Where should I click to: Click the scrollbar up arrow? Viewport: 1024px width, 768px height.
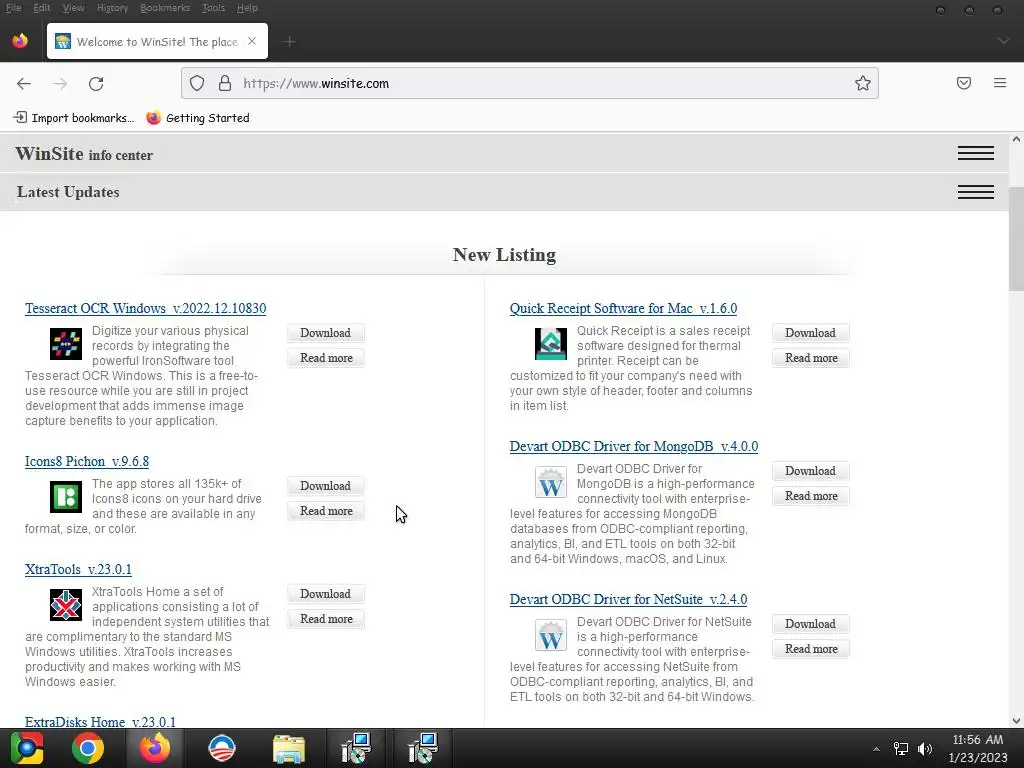point(1016,139)
